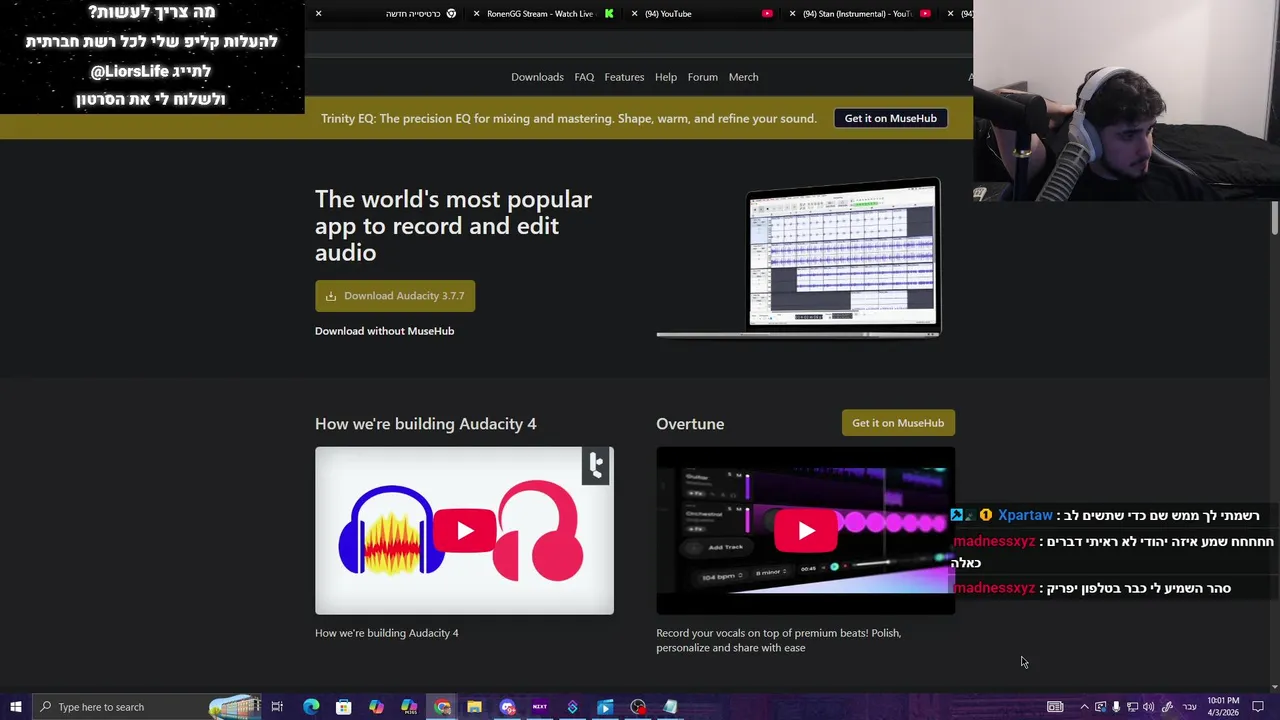Open the Google Chrome taskbar icon
The height and width of the screenshot is (720, 1280).
point(442,707)
